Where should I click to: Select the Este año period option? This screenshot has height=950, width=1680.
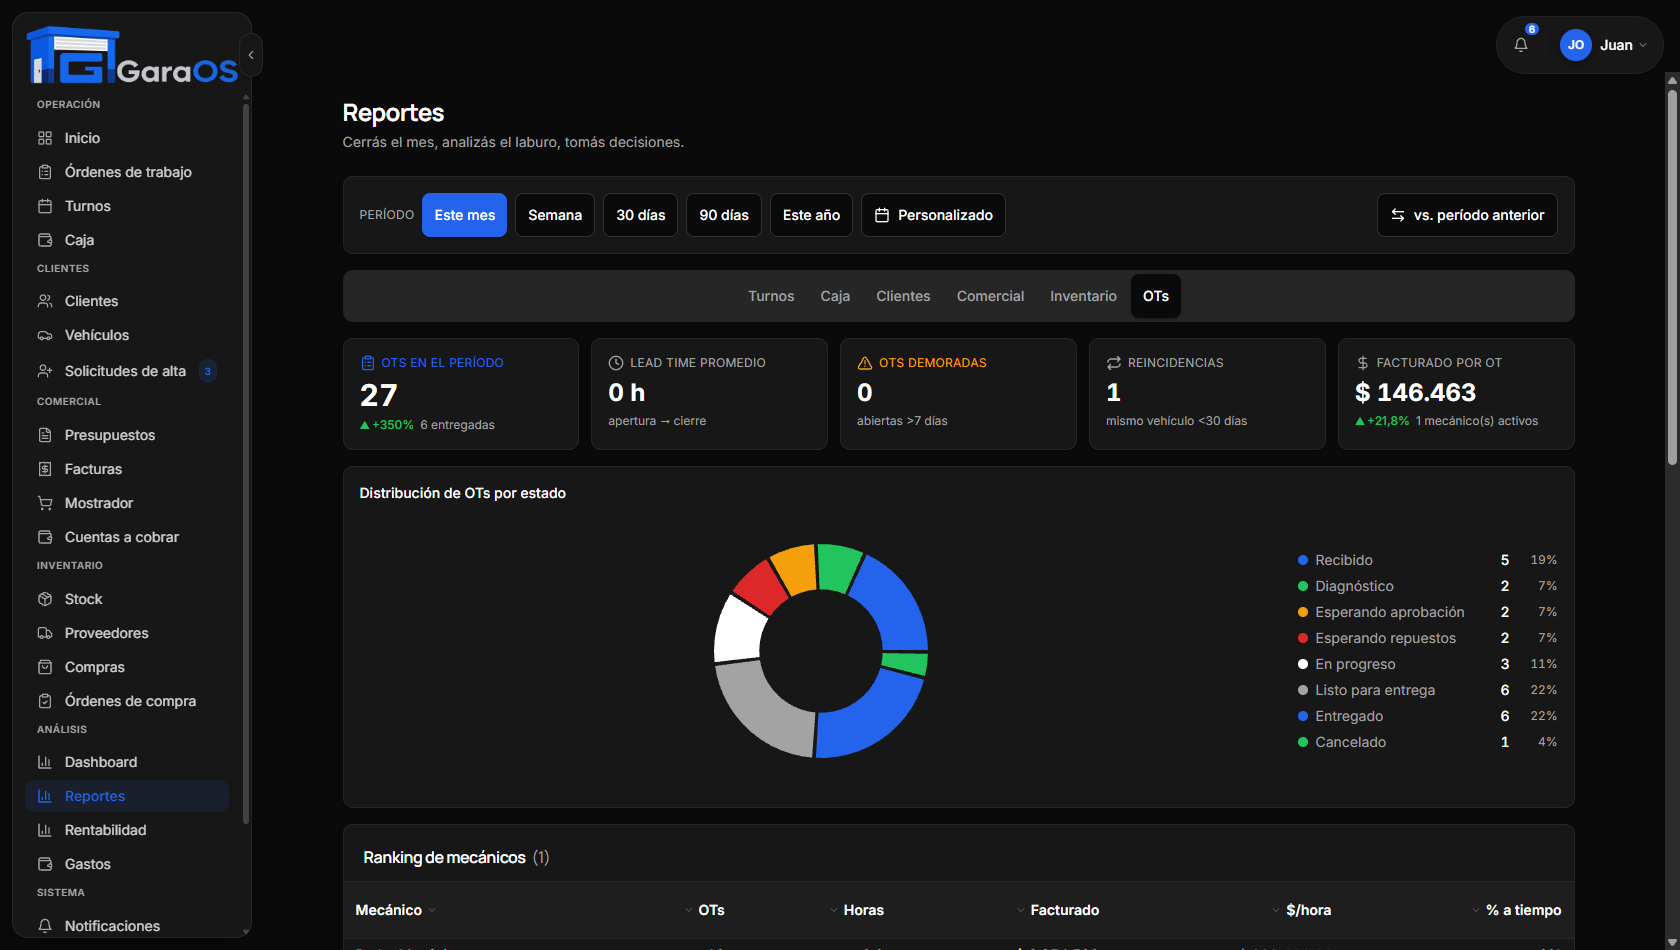click(811, 215)
